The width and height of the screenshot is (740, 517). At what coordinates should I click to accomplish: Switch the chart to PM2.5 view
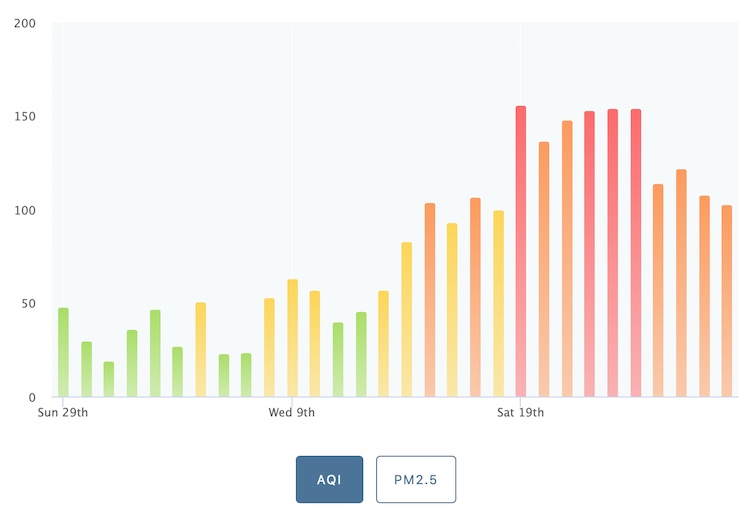point(415,479)
